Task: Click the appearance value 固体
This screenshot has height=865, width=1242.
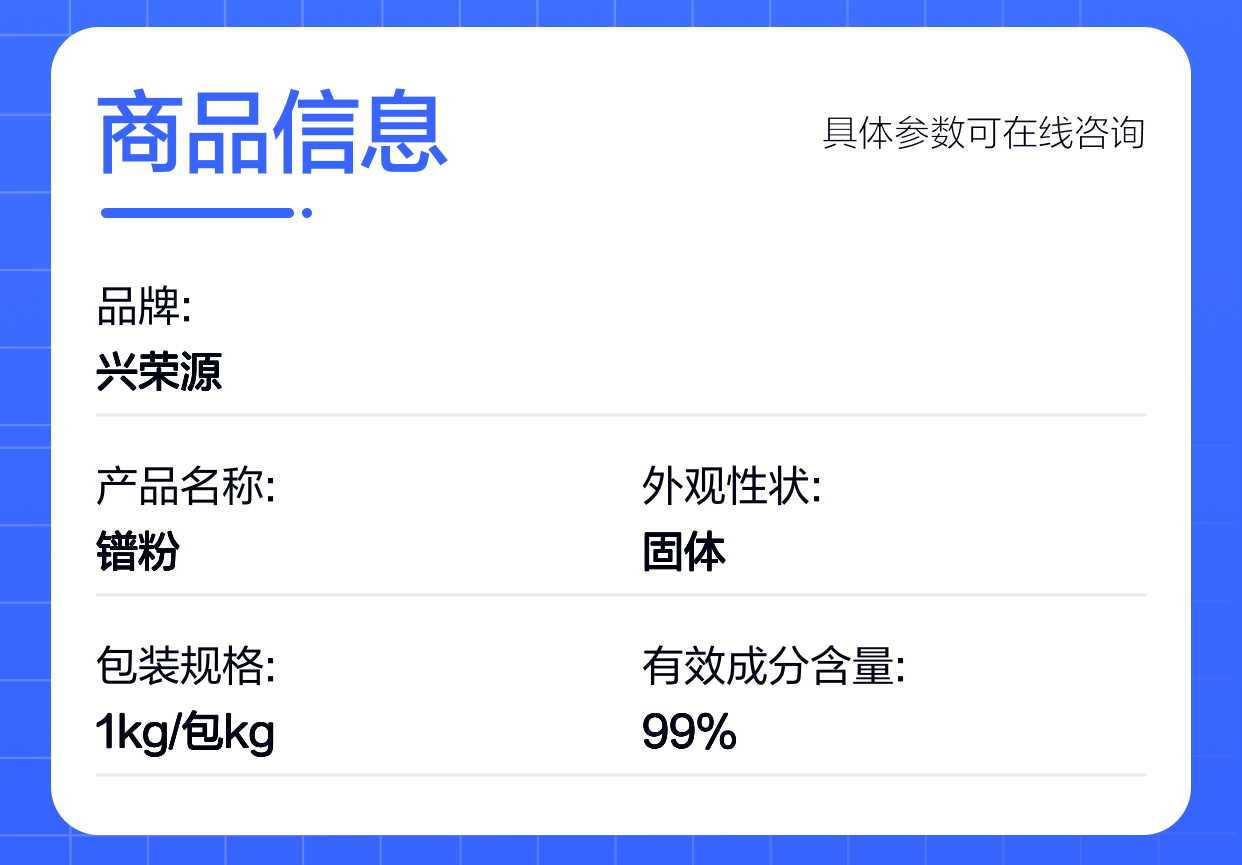Action: tap(684, 552)
